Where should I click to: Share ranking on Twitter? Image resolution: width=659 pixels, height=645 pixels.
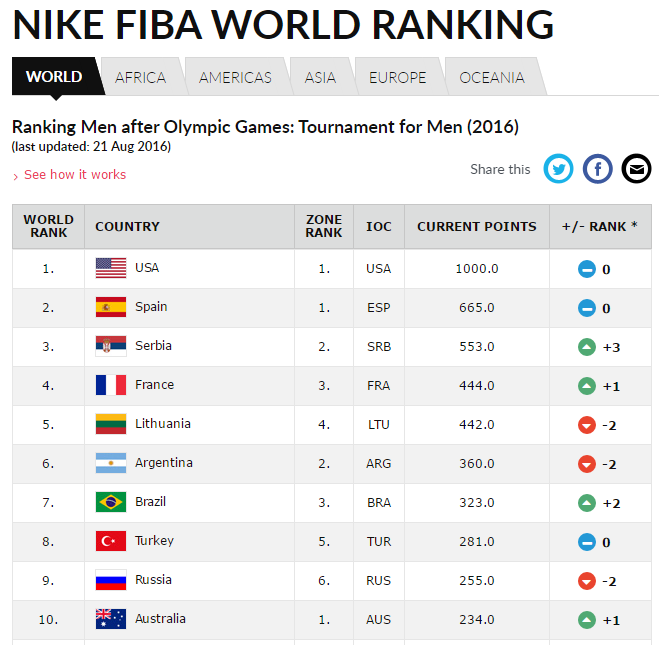(x=558, y=169)
